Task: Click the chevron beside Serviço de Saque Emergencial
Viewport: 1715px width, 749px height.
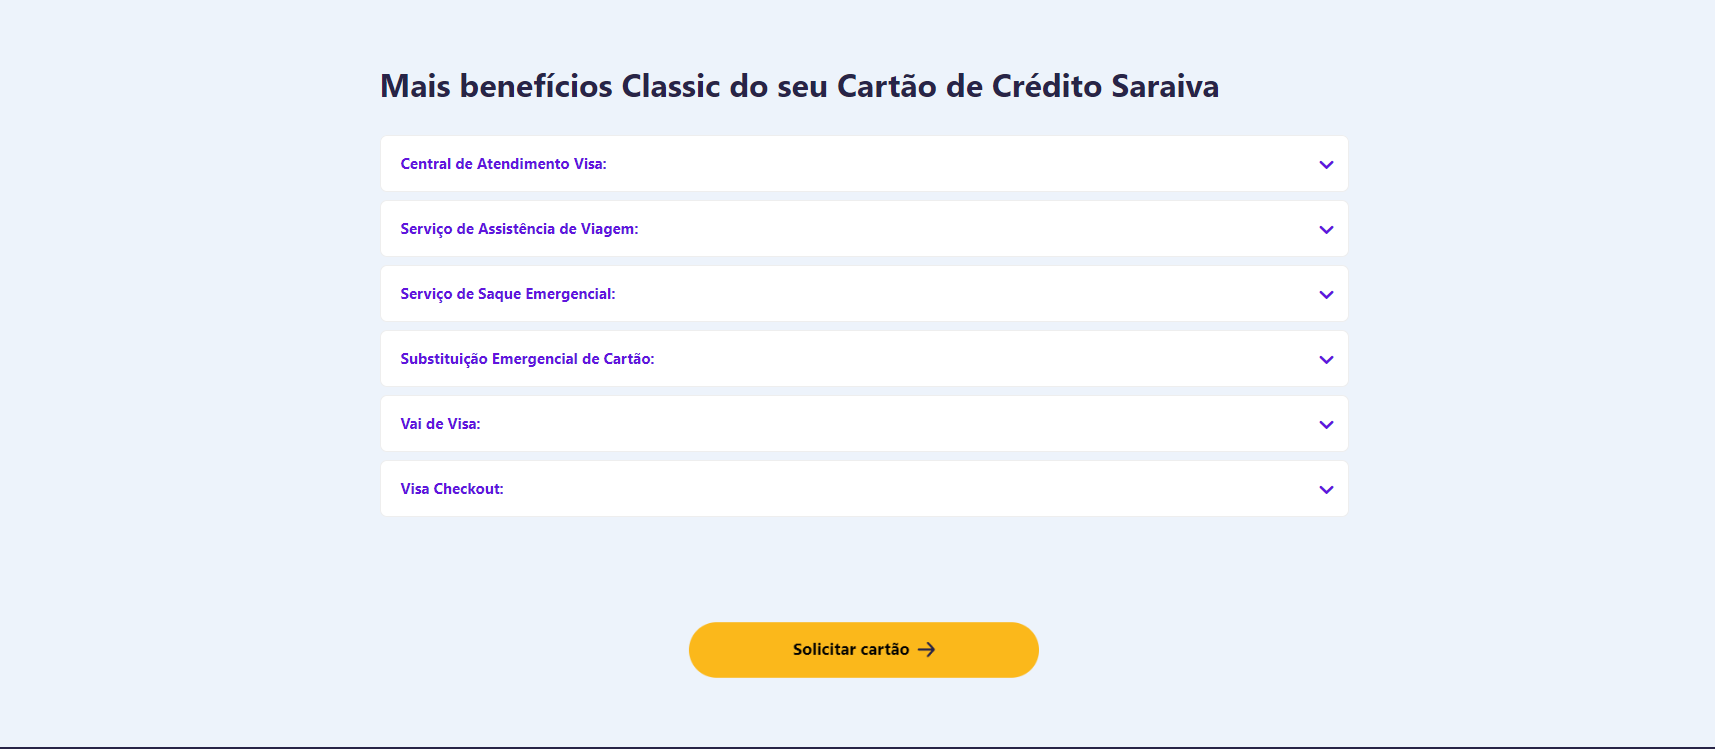Action: tap(1326, 295)
